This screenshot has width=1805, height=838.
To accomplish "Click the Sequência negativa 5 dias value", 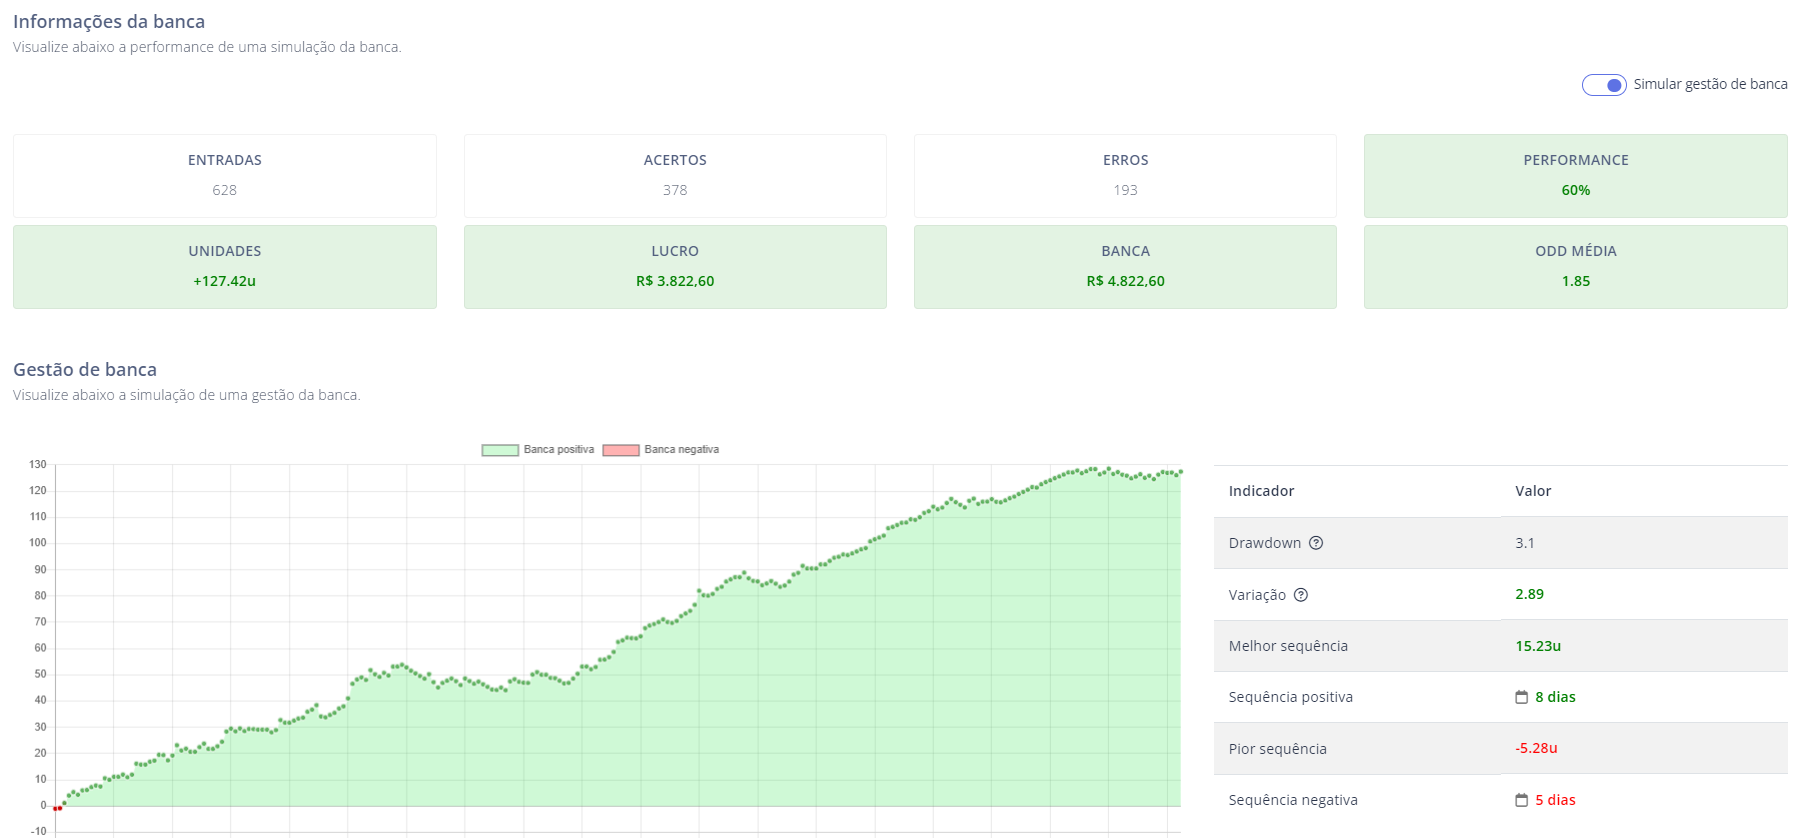I will (x=1555, y=800).
